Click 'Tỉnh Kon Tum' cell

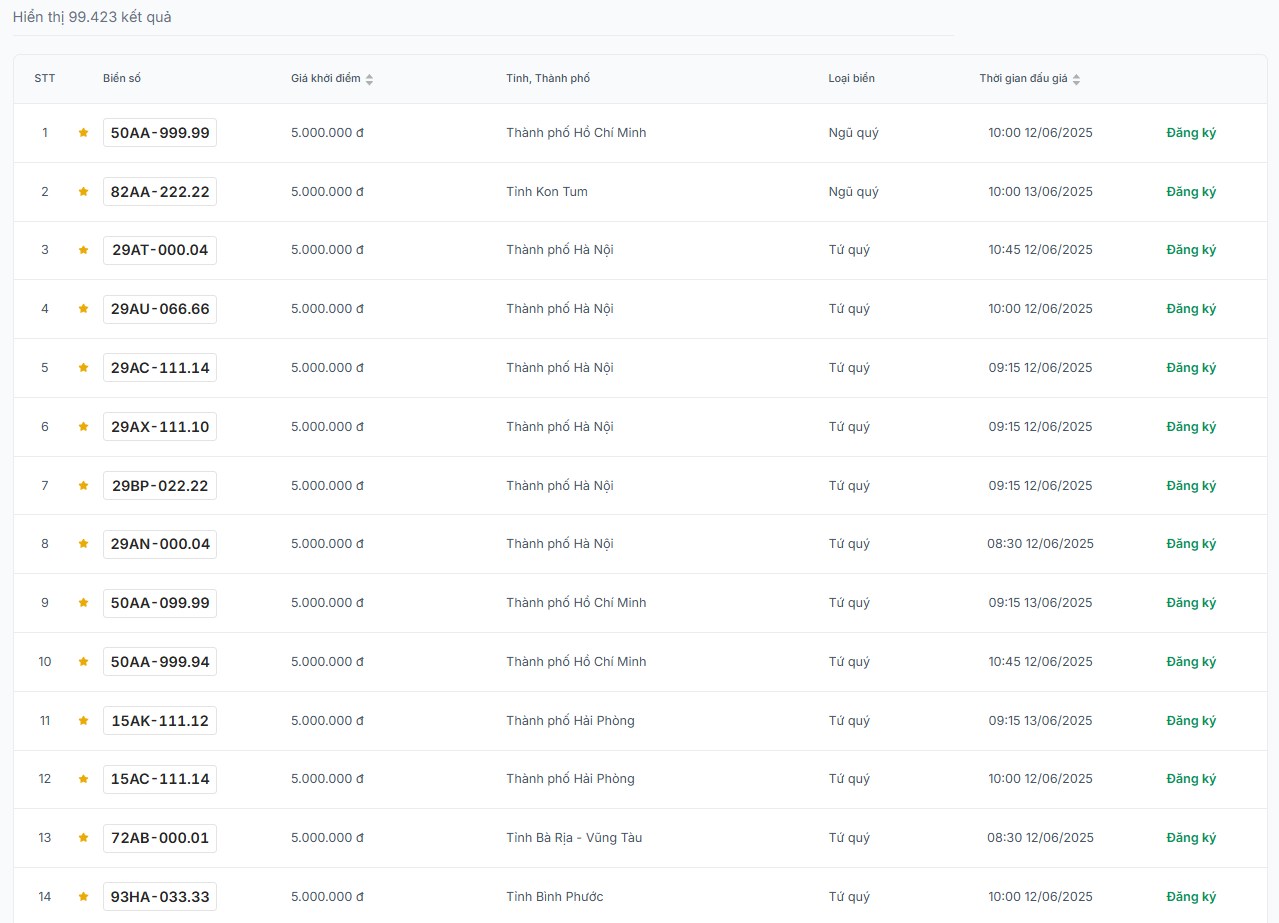[547, 191]
